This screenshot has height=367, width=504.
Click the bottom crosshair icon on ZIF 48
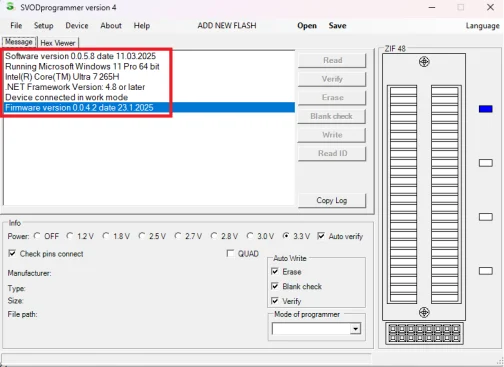tap(424, 312)
